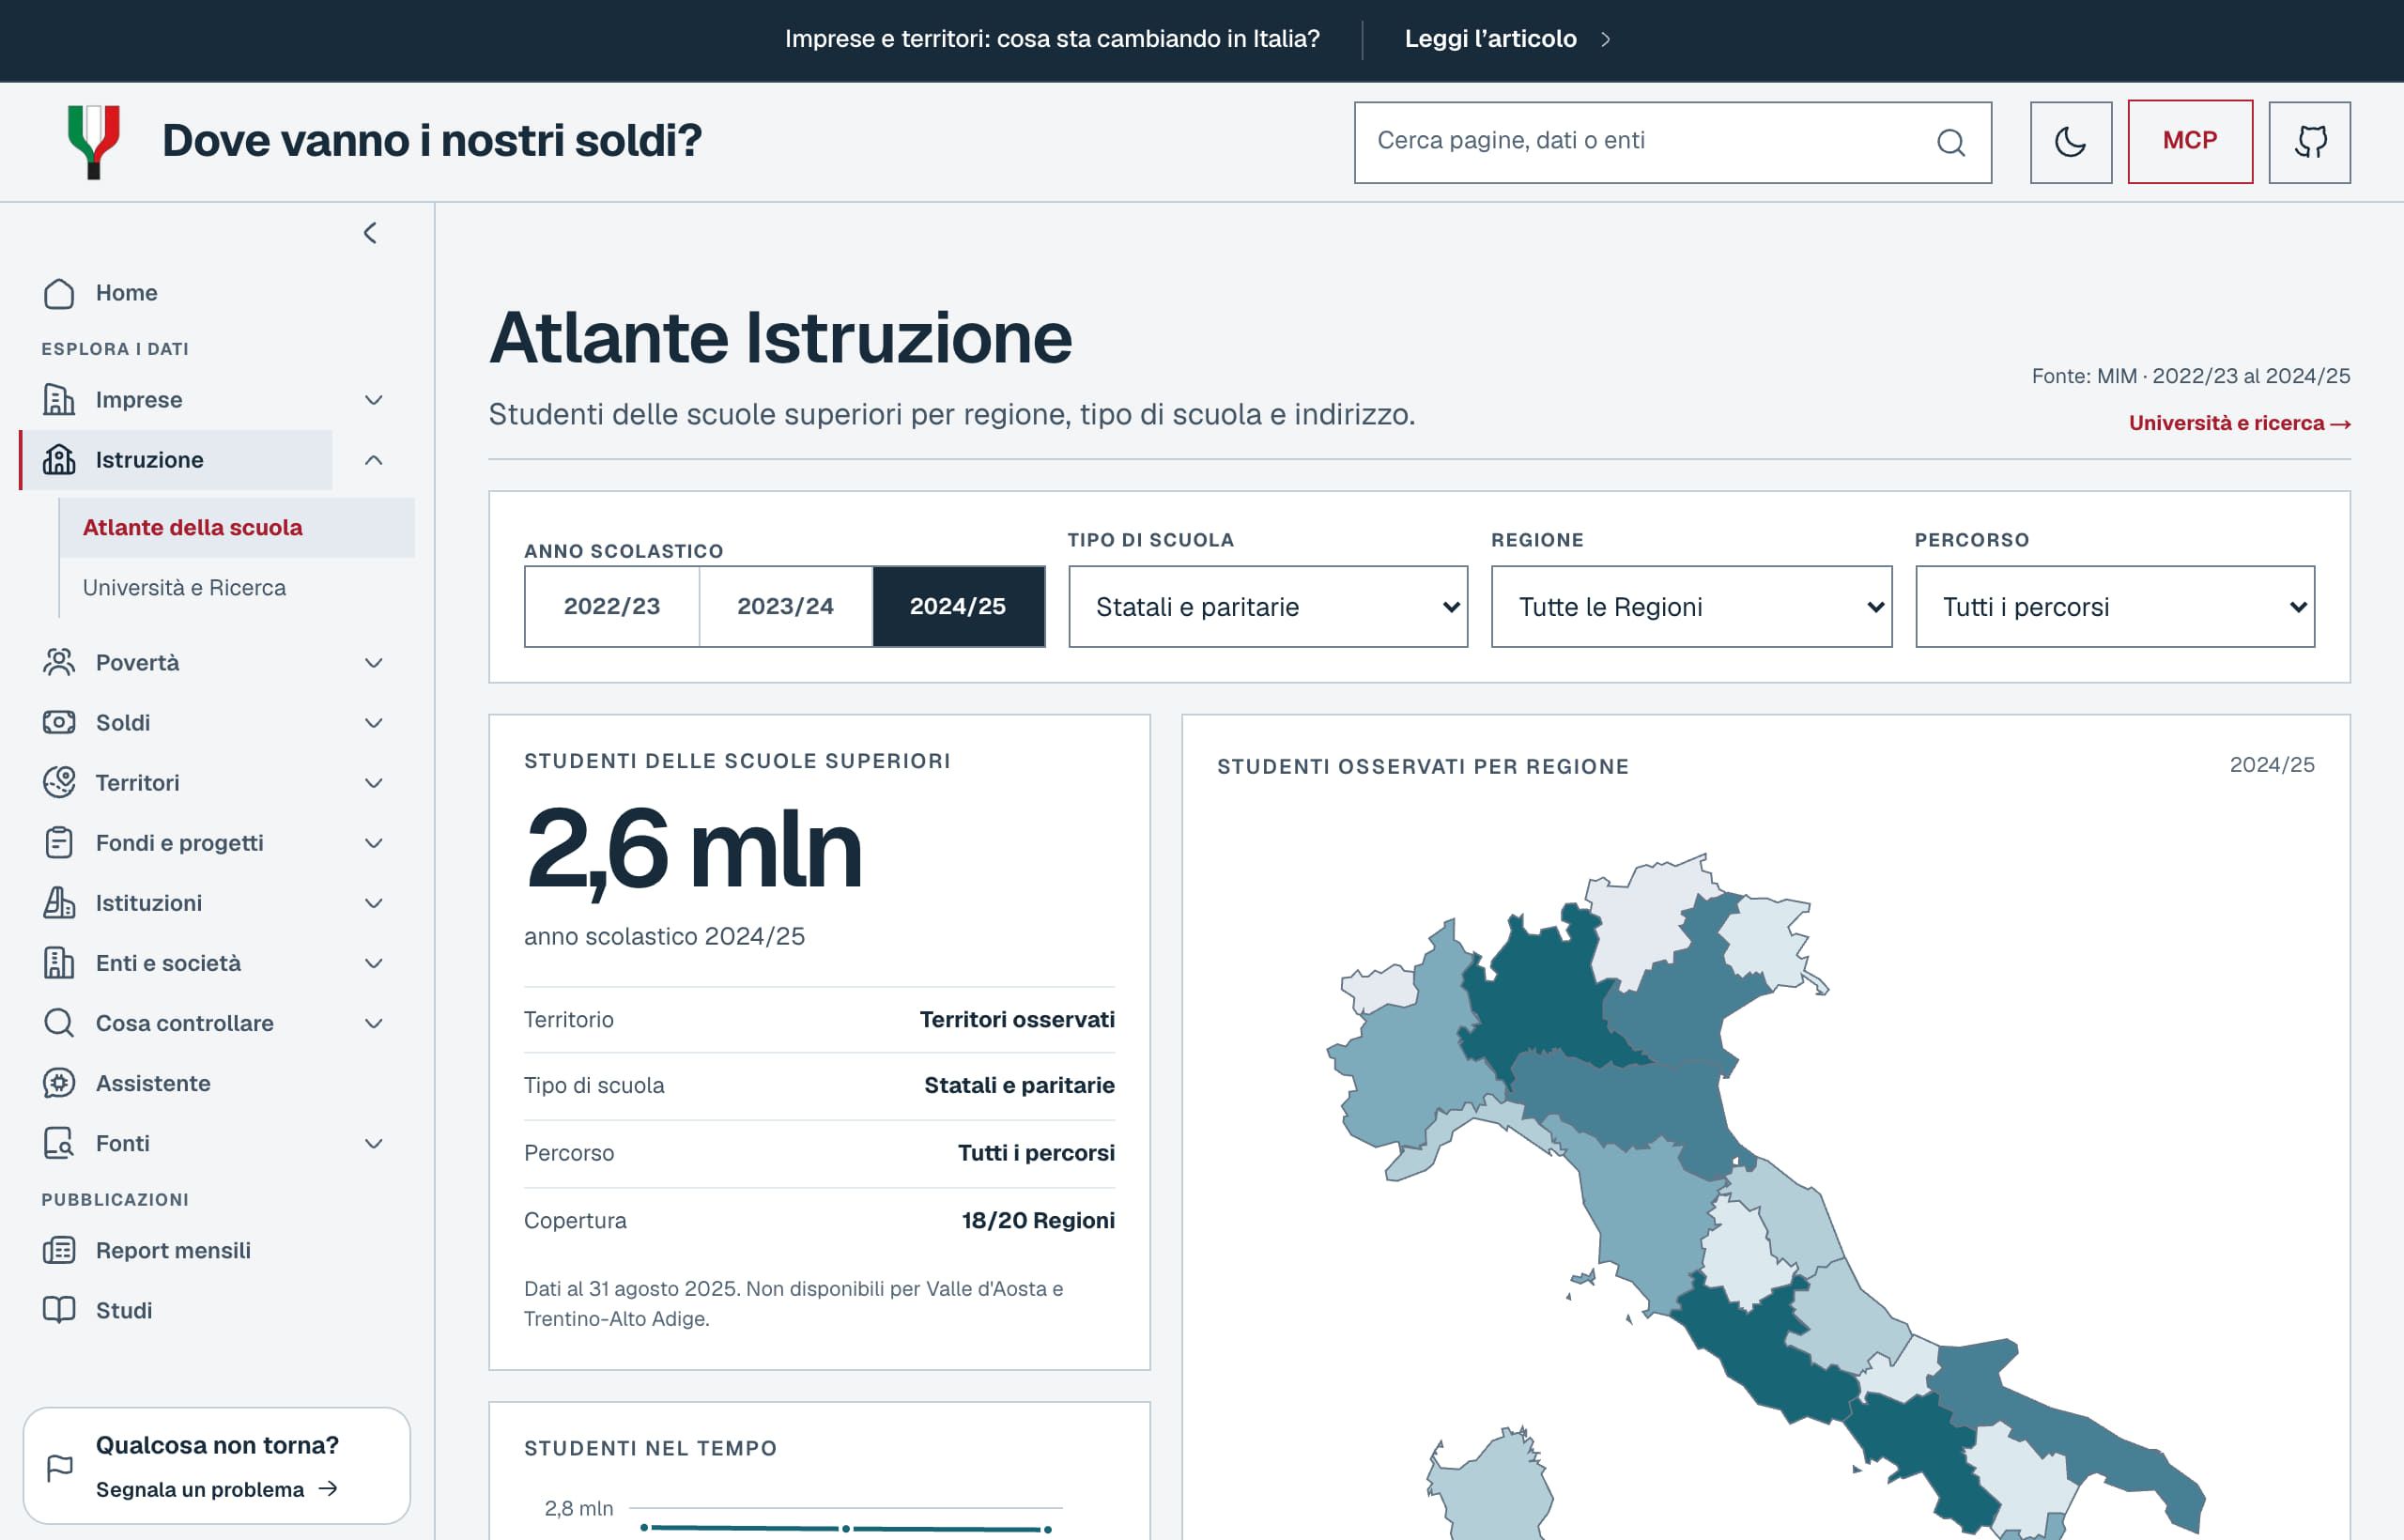The image size is (2404, 1540).
Task: Toggle dark mode with the moon icon
Action: tap(2070, 142)
